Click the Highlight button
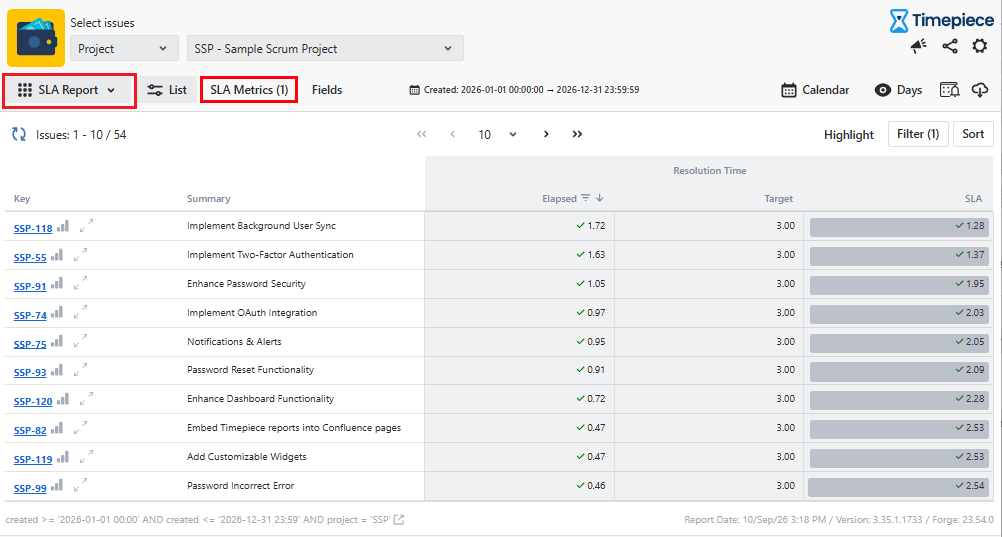Viewport: 1002px width, 537px height. 849,134
